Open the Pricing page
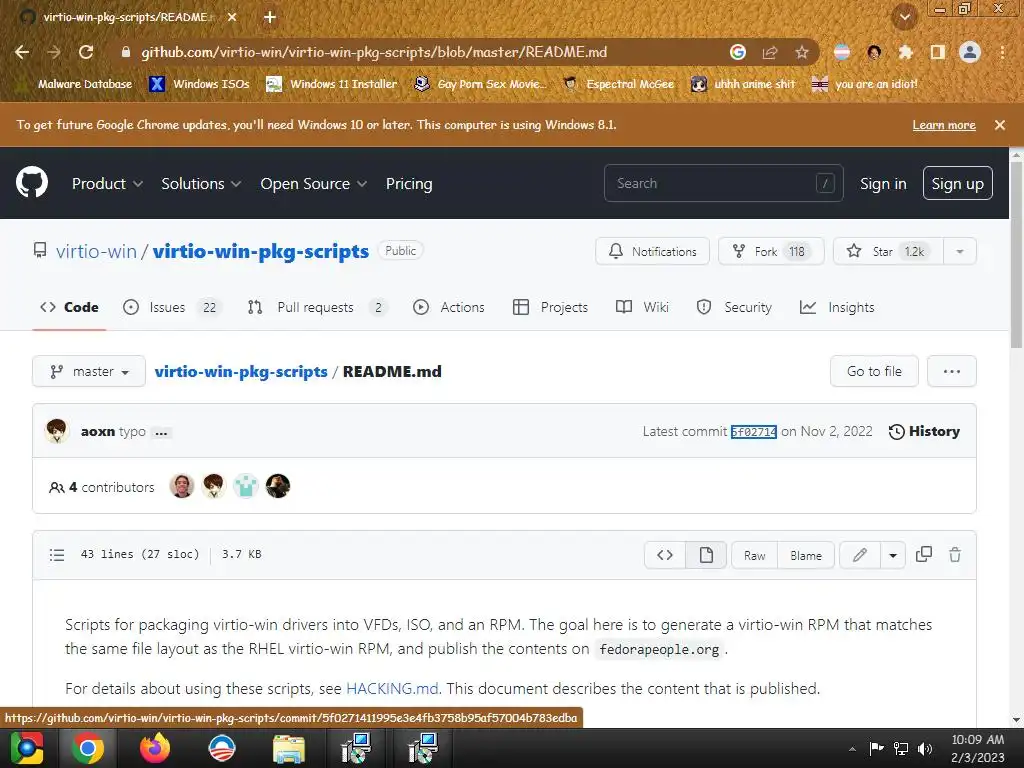This screenshot has height=768, width=1024. [x=409, y=184]
